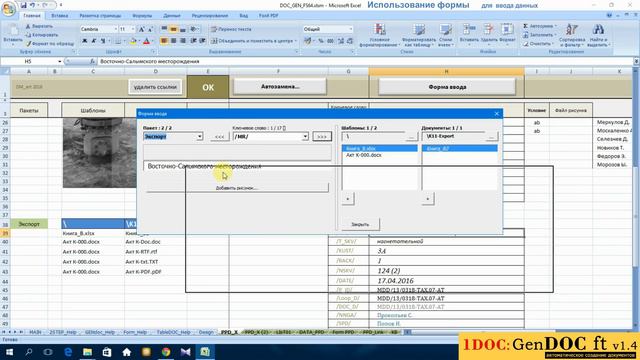Screen dimensions: 640x360
Task: Click the Автозамена... button
Action: pyautogui.click(x=280, y=87)
